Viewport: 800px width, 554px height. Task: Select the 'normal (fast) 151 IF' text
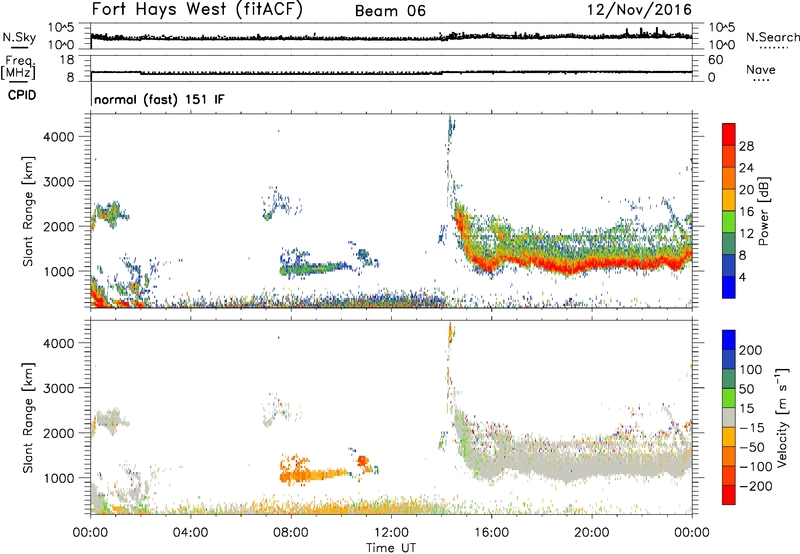pyautogui.click(x=159, y=99)
